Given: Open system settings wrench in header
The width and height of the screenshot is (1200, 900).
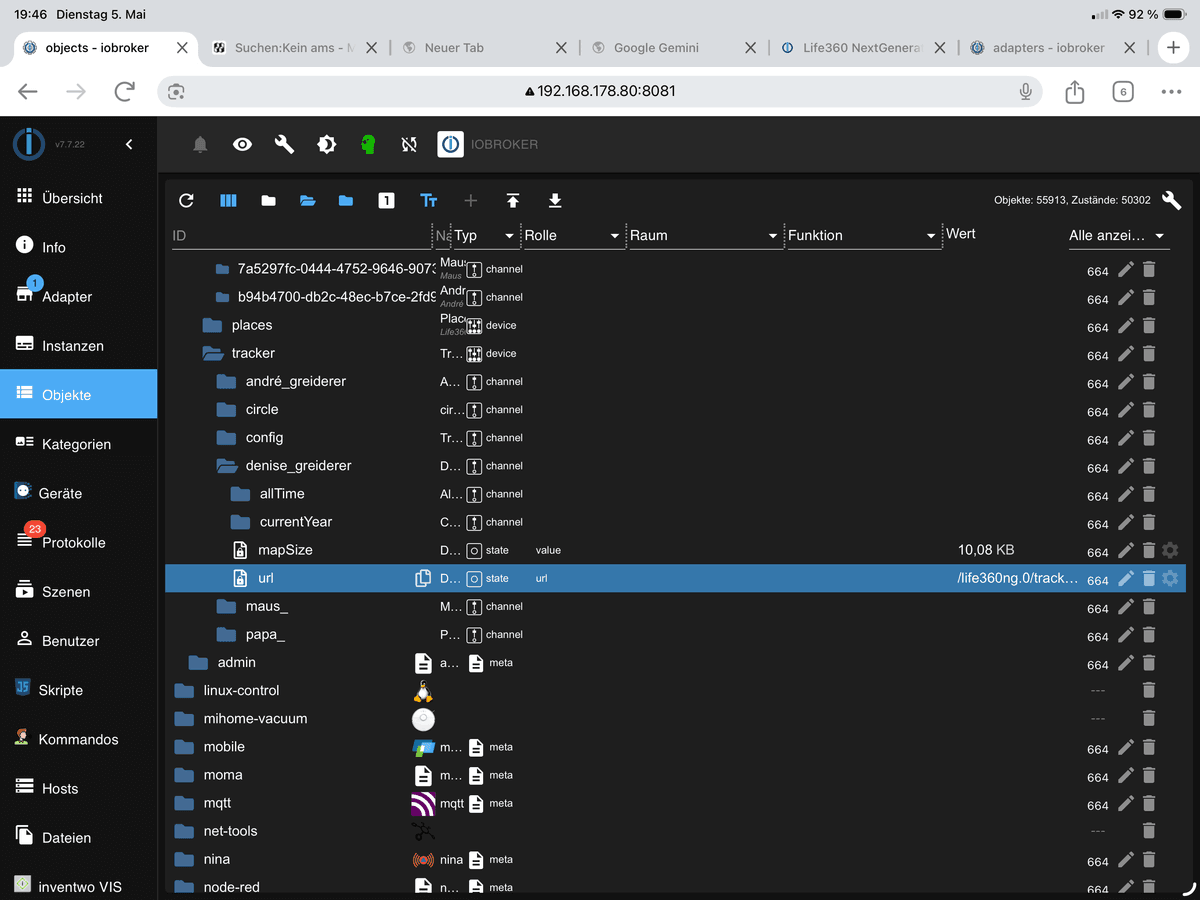Looking at the screenshot, I should [x=284, y=145].
